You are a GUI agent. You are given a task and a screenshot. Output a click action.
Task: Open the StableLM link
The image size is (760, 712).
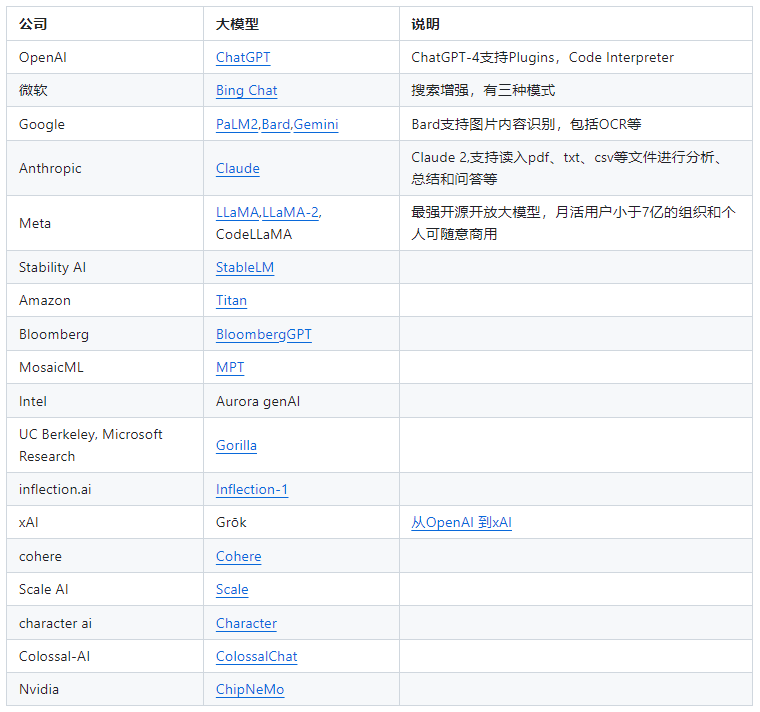pos(245,268)
